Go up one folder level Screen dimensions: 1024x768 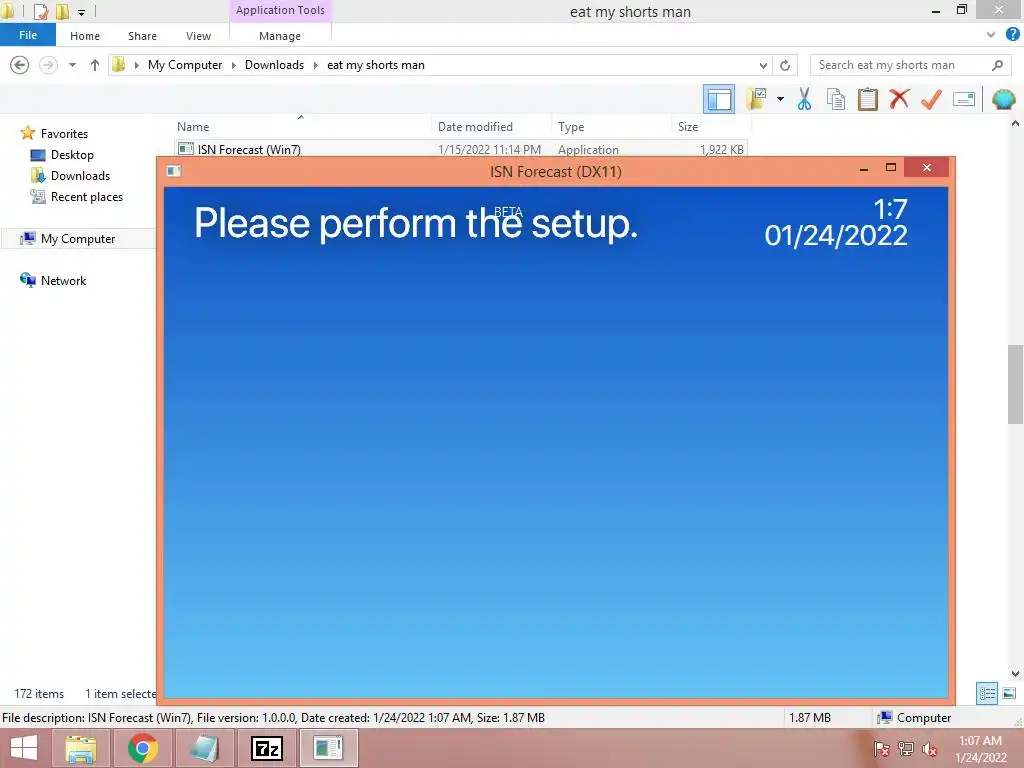click(95, 65)
